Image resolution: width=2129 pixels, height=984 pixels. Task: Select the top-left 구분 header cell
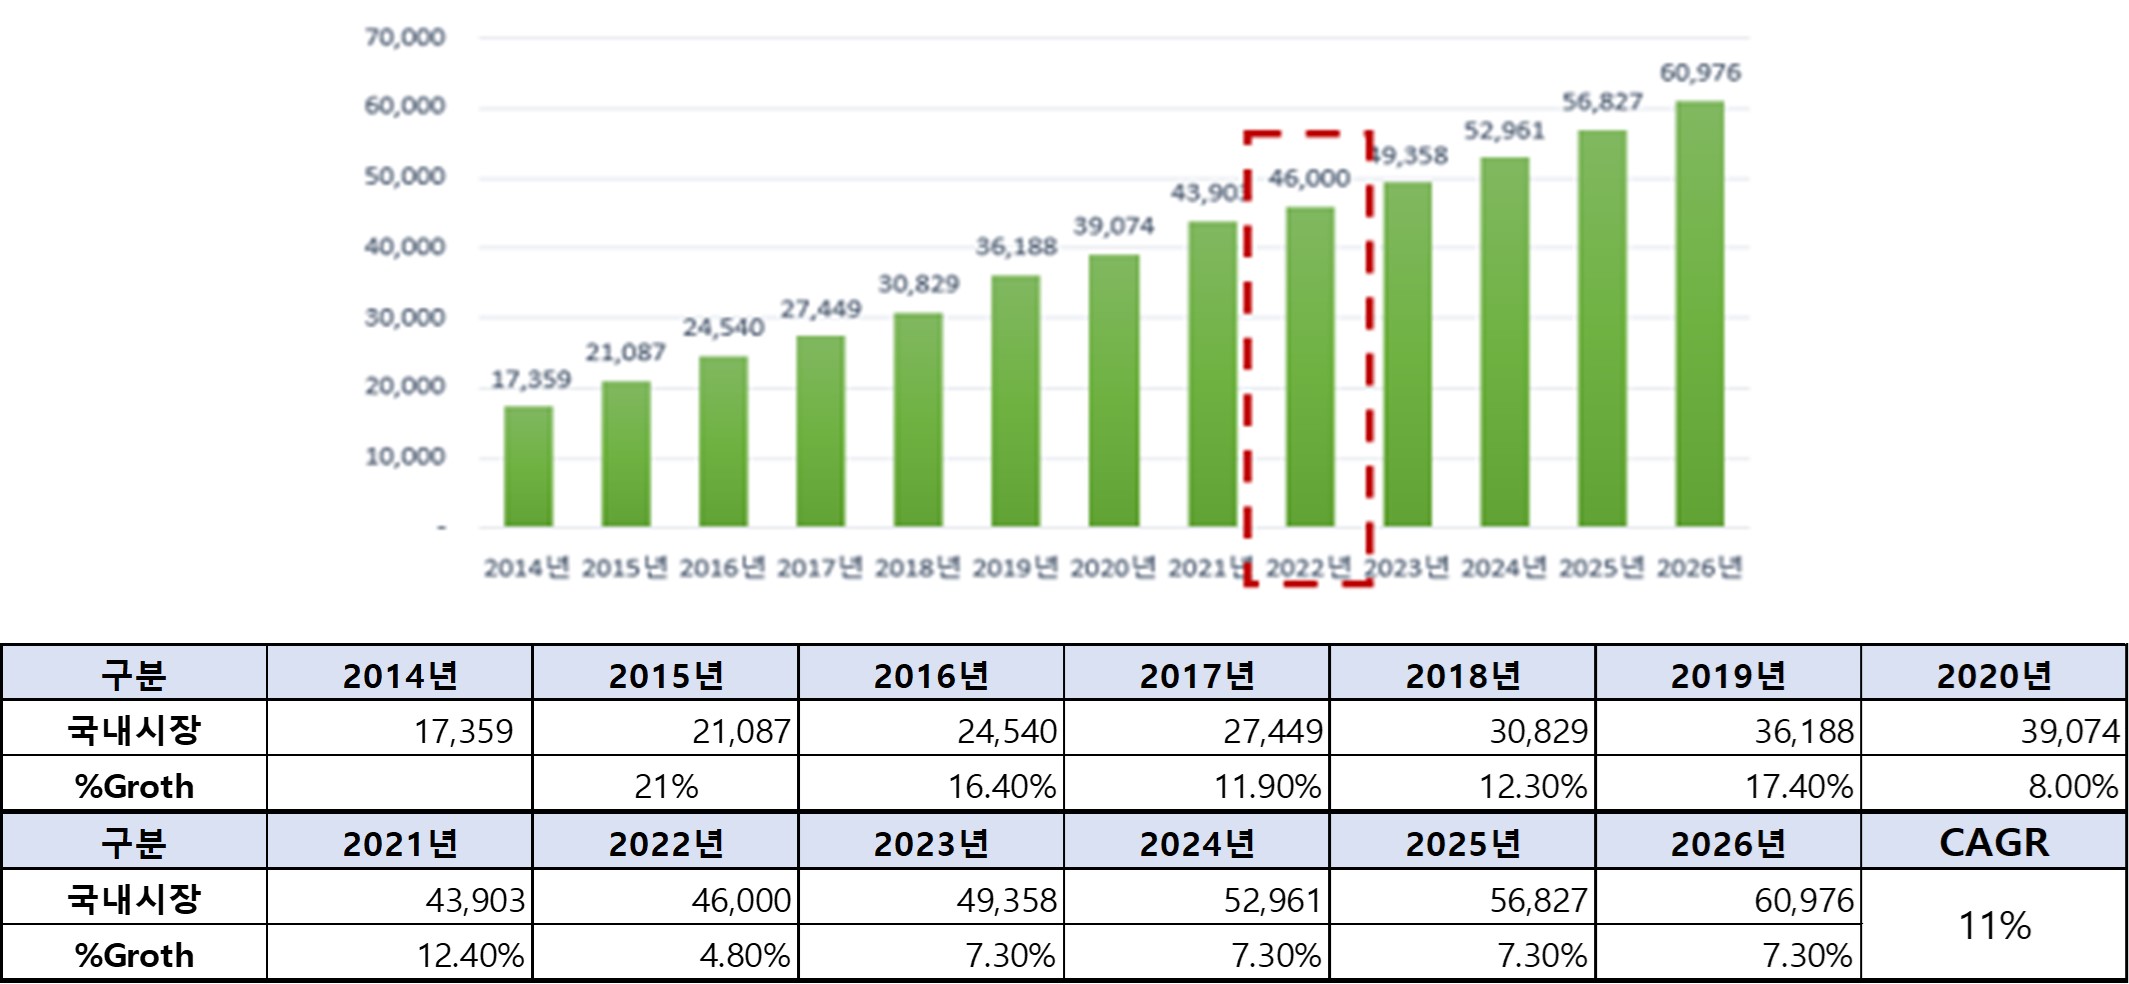pos(134,673)
